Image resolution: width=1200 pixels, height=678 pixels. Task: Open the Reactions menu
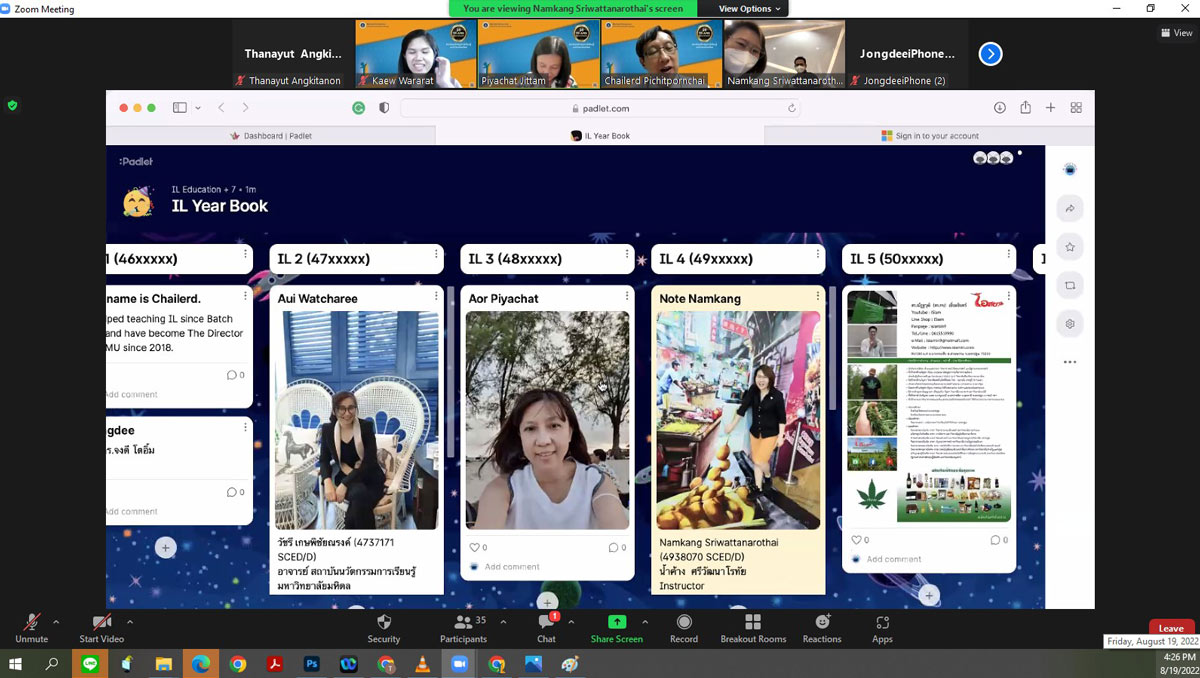(822, 622)
